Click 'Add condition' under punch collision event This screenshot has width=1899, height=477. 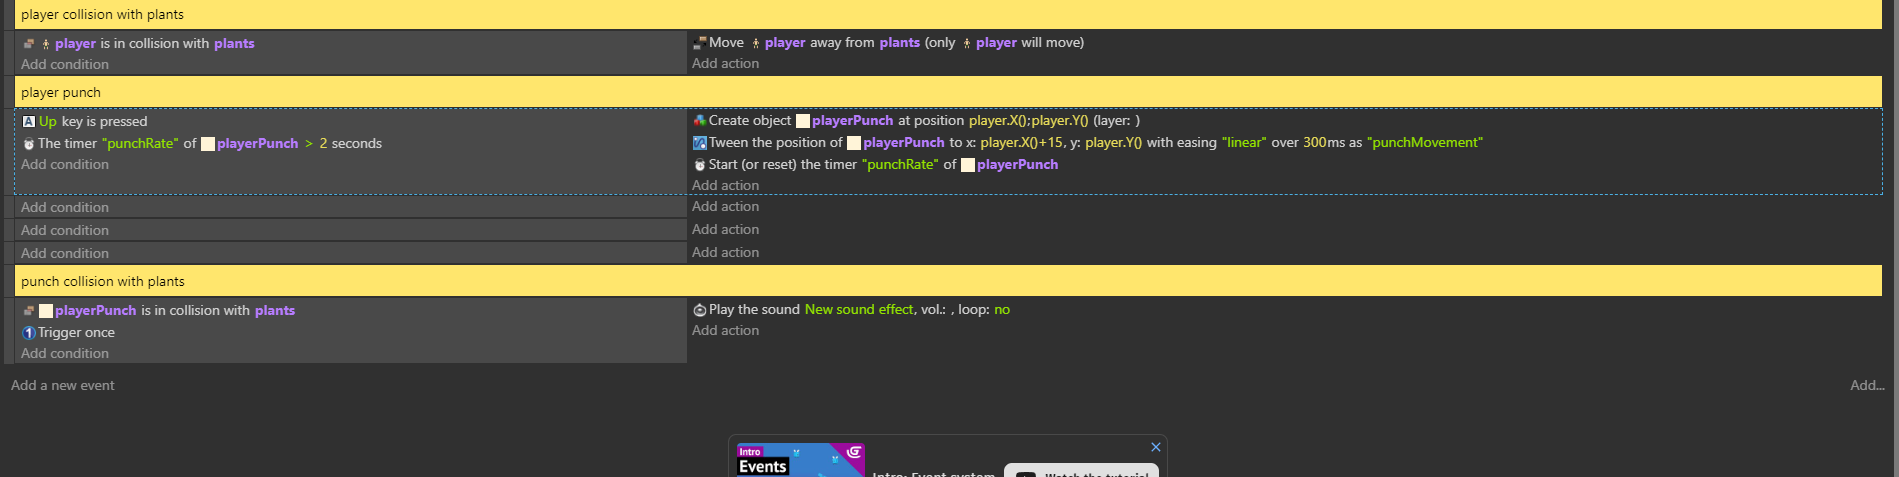[x=65, y=354]
